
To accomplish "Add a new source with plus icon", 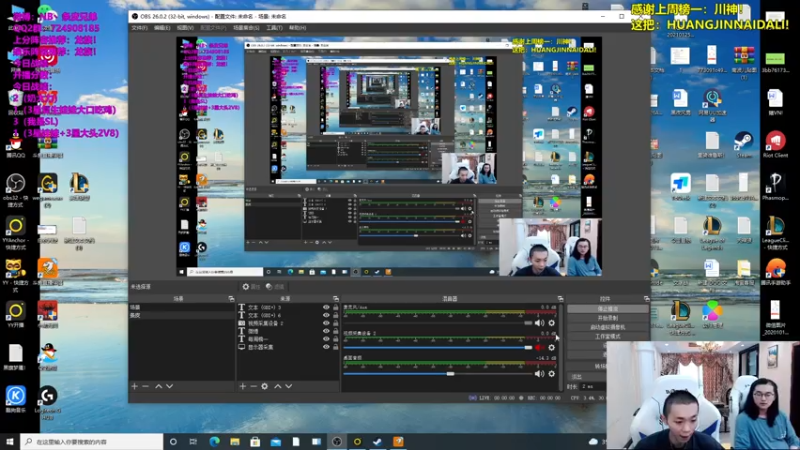I will (x=243, y=386).
